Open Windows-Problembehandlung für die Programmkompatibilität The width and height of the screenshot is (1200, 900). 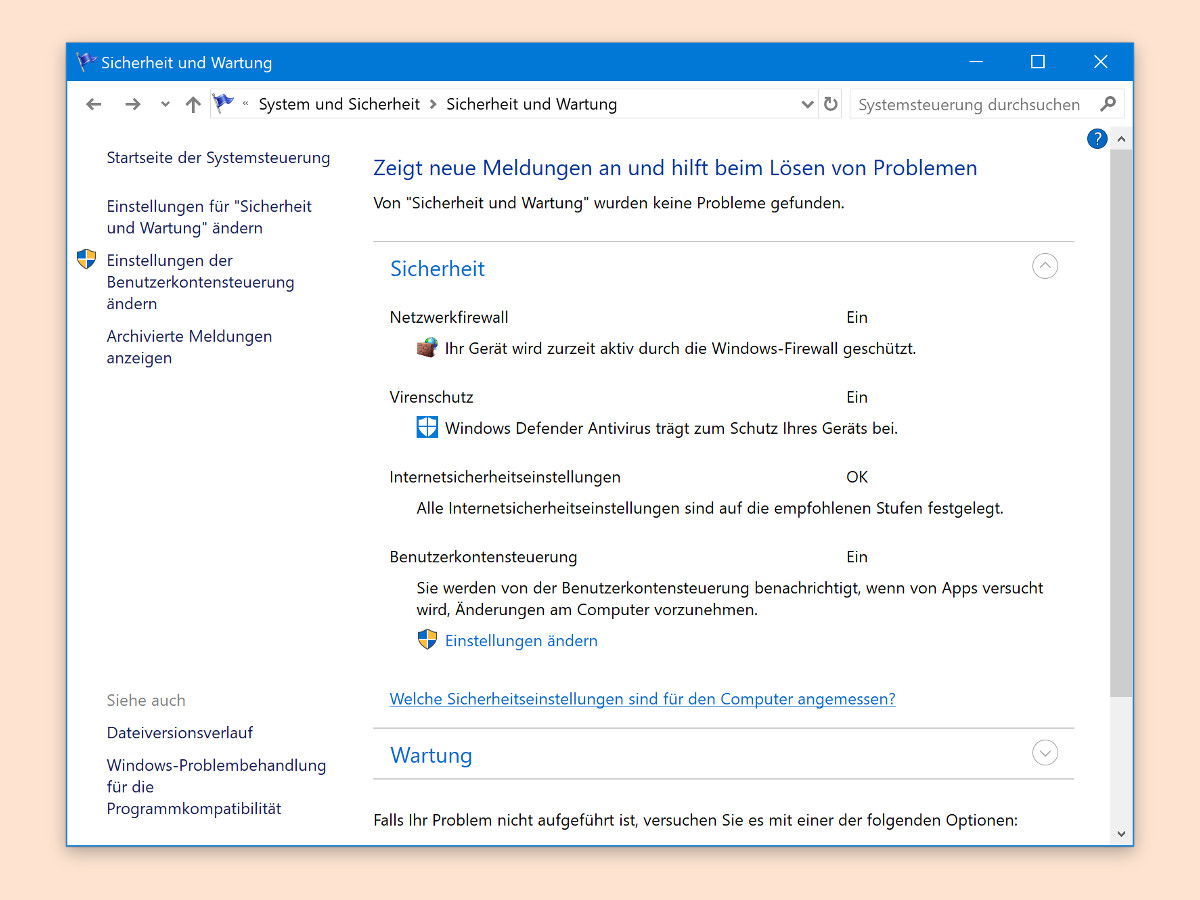216,787
